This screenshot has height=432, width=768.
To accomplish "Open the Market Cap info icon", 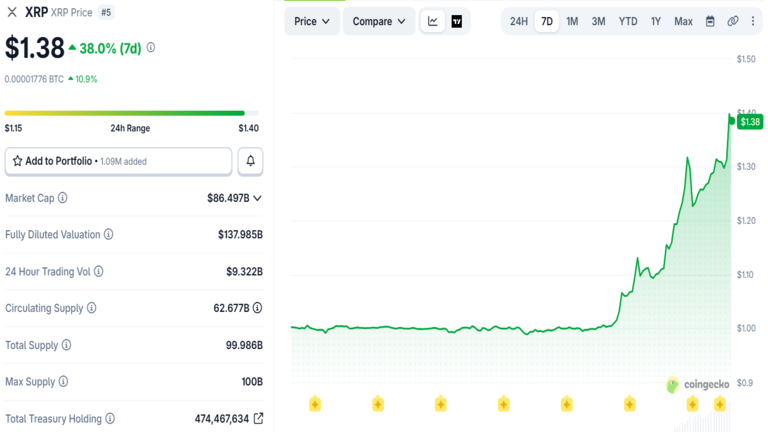I will click(x=62, y=198).
